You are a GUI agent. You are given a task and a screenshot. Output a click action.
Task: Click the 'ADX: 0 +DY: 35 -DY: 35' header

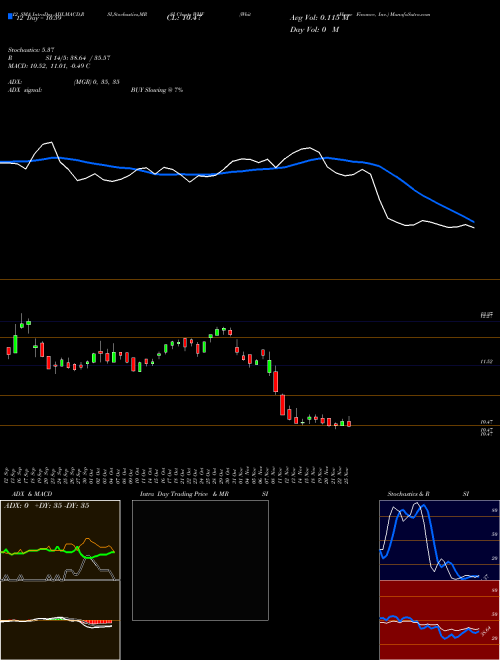tap(46, 506)
